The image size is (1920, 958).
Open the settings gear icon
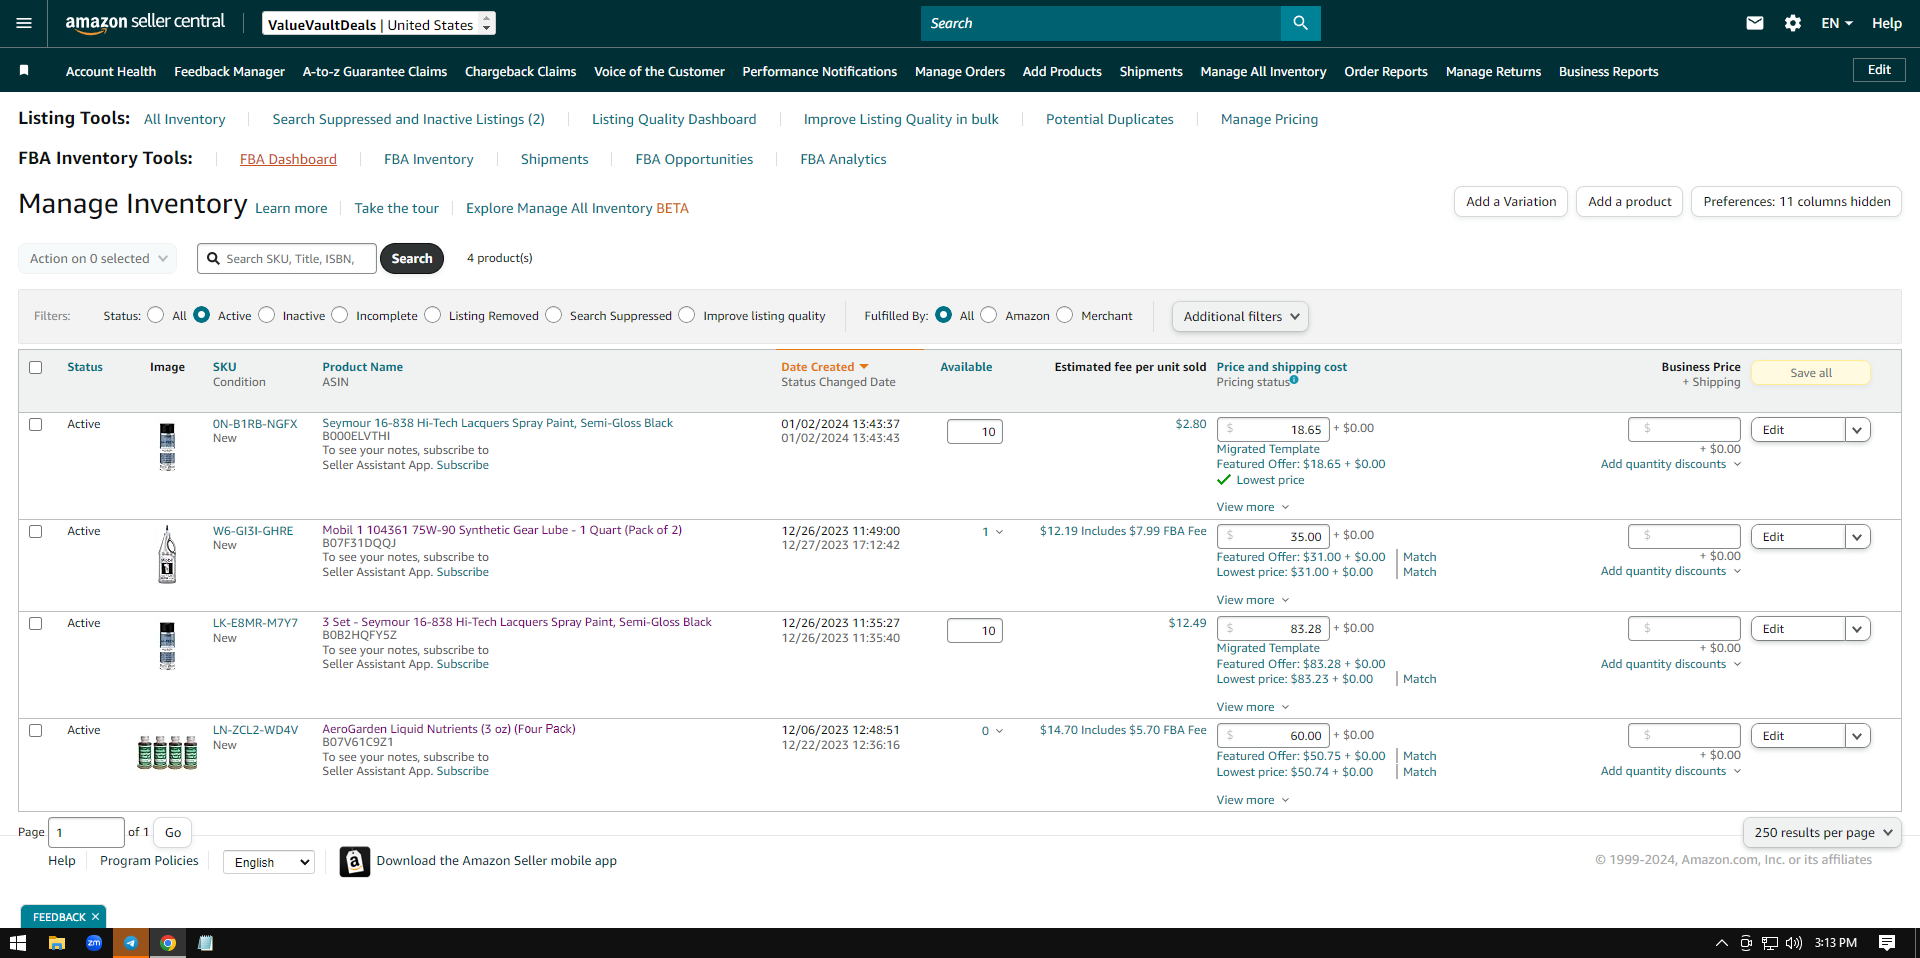tap(1793, 23)
